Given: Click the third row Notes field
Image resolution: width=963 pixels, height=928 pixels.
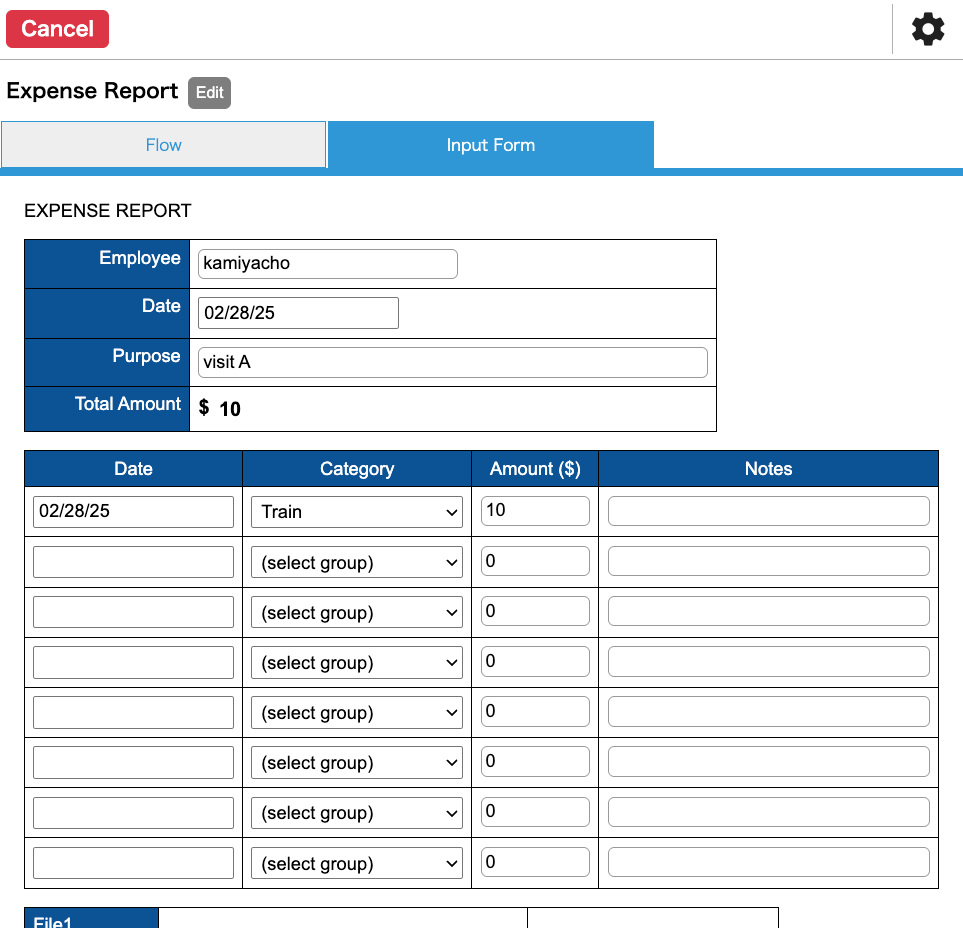Looking at the screenshot, I should 768,611.
